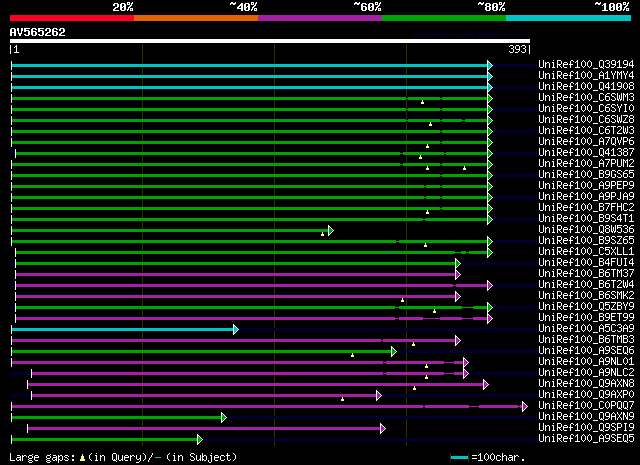Click the green ~80% legend color segment

click(x=444, y=18)
